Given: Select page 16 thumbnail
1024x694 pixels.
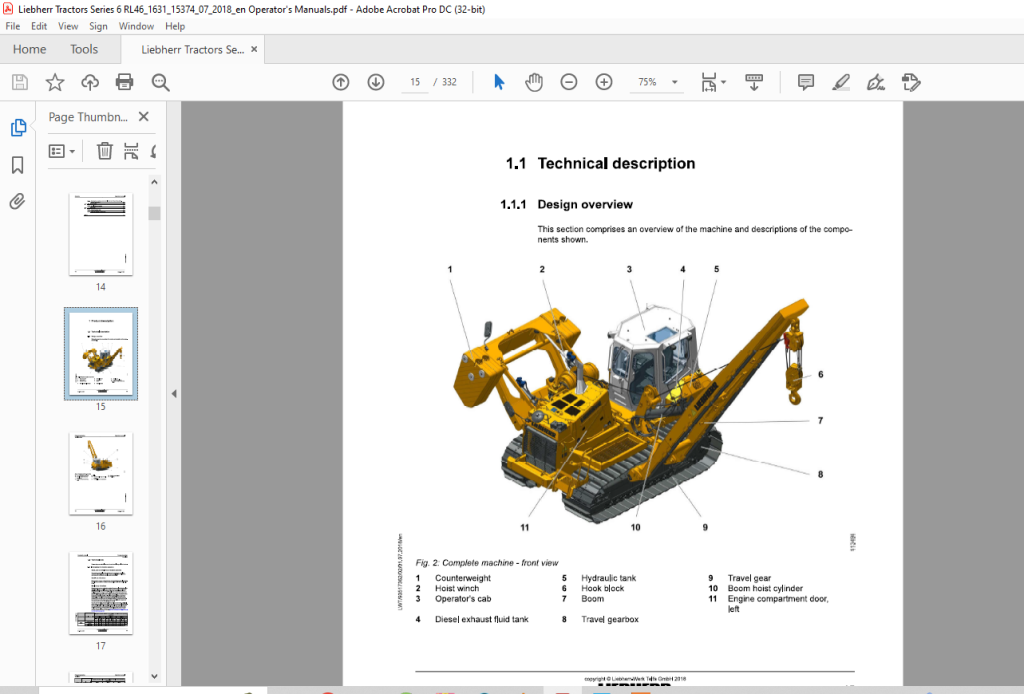Looking at the screenshot, I should [101, 473].
